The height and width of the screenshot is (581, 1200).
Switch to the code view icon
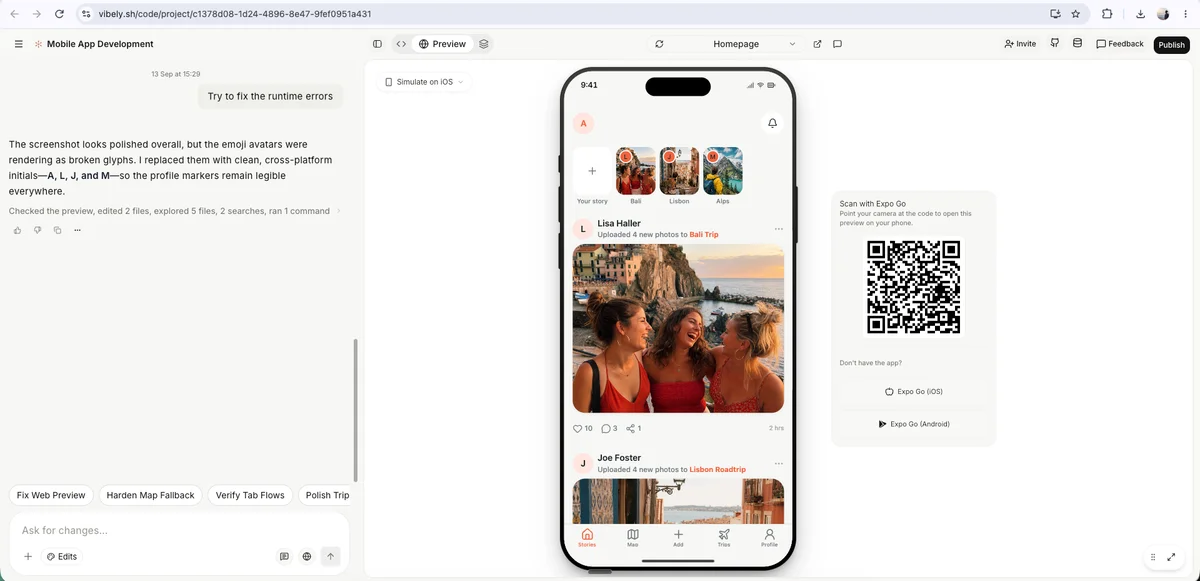tap(401, 44)
